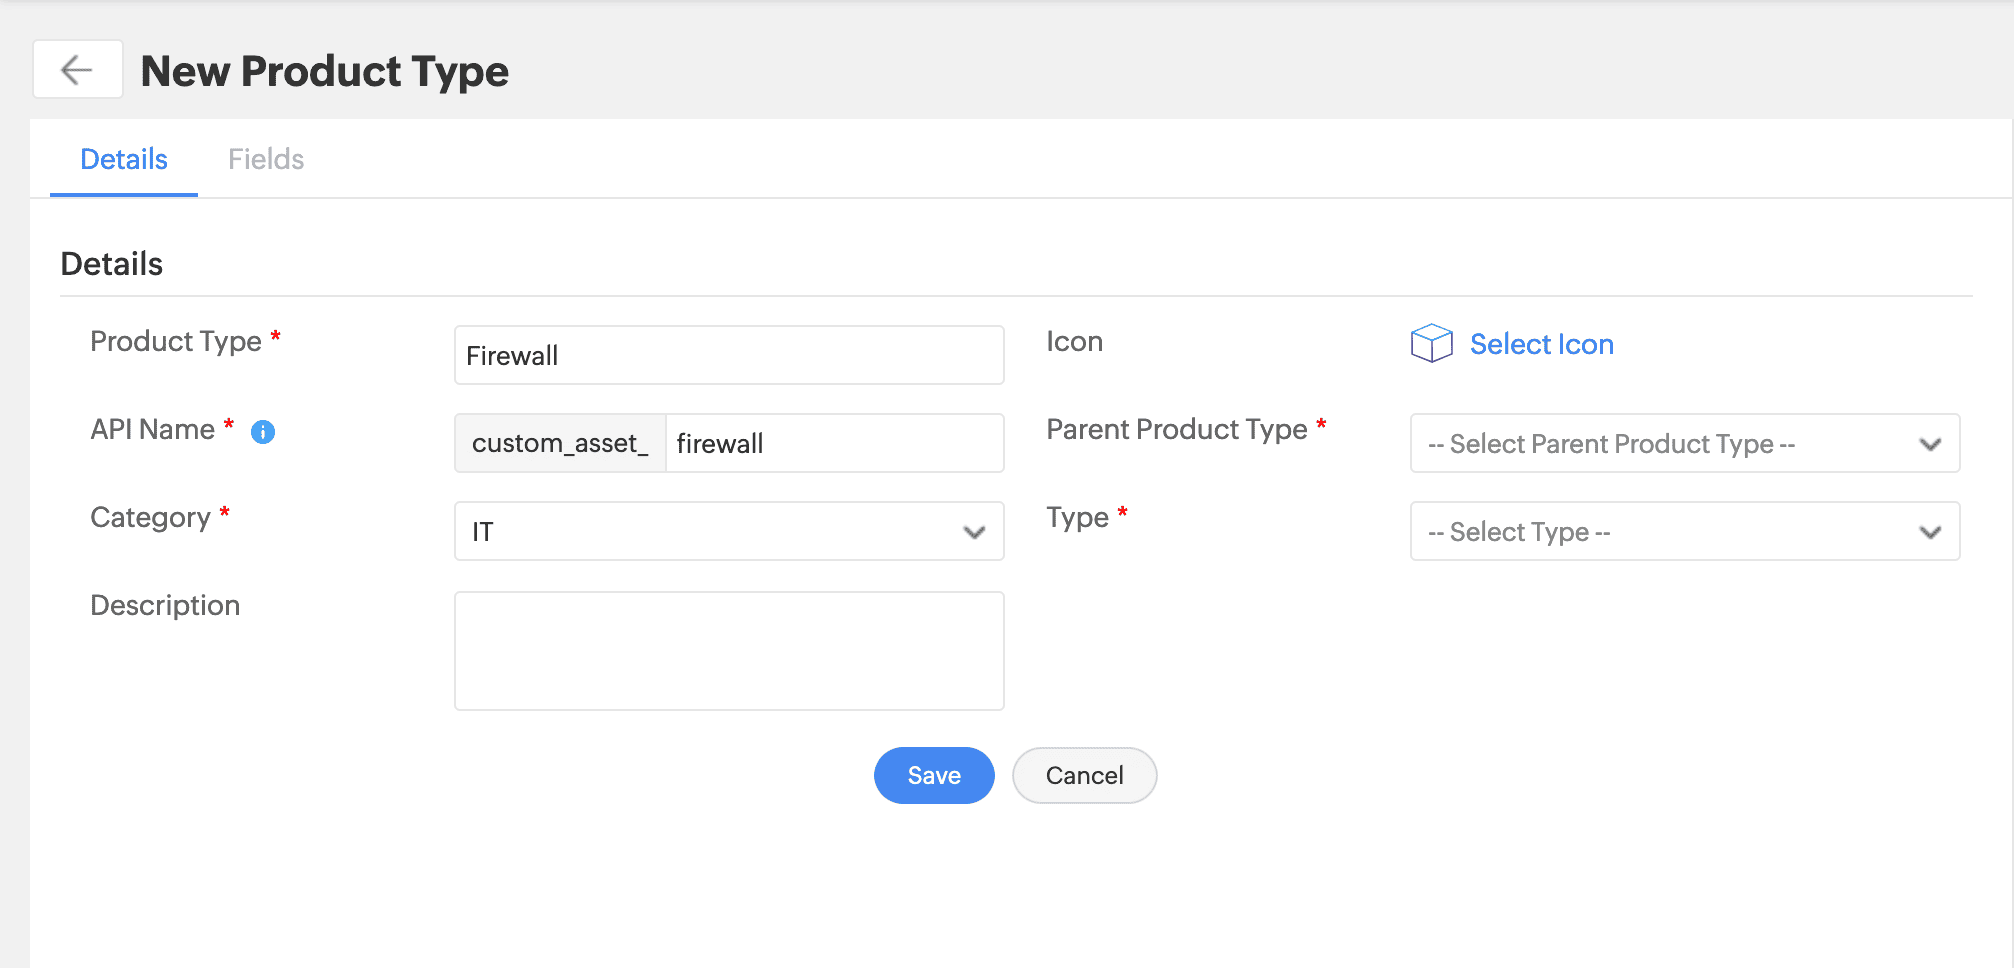Click the back arrow button
Viewport: 2014px width, 968px height.
pyautogui.click(x=77, y=70)
